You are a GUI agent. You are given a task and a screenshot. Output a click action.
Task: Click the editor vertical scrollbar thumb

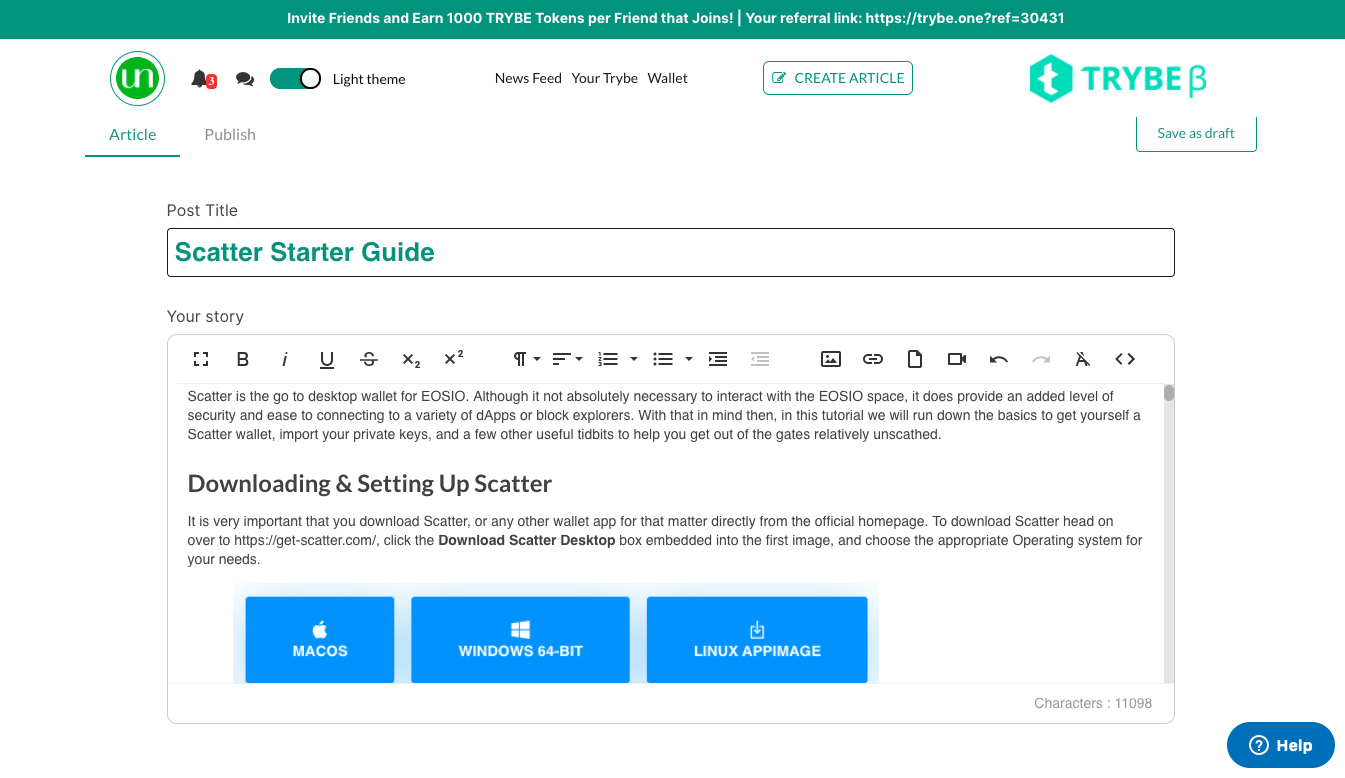pyautogui.click(x=1169, y=393)
